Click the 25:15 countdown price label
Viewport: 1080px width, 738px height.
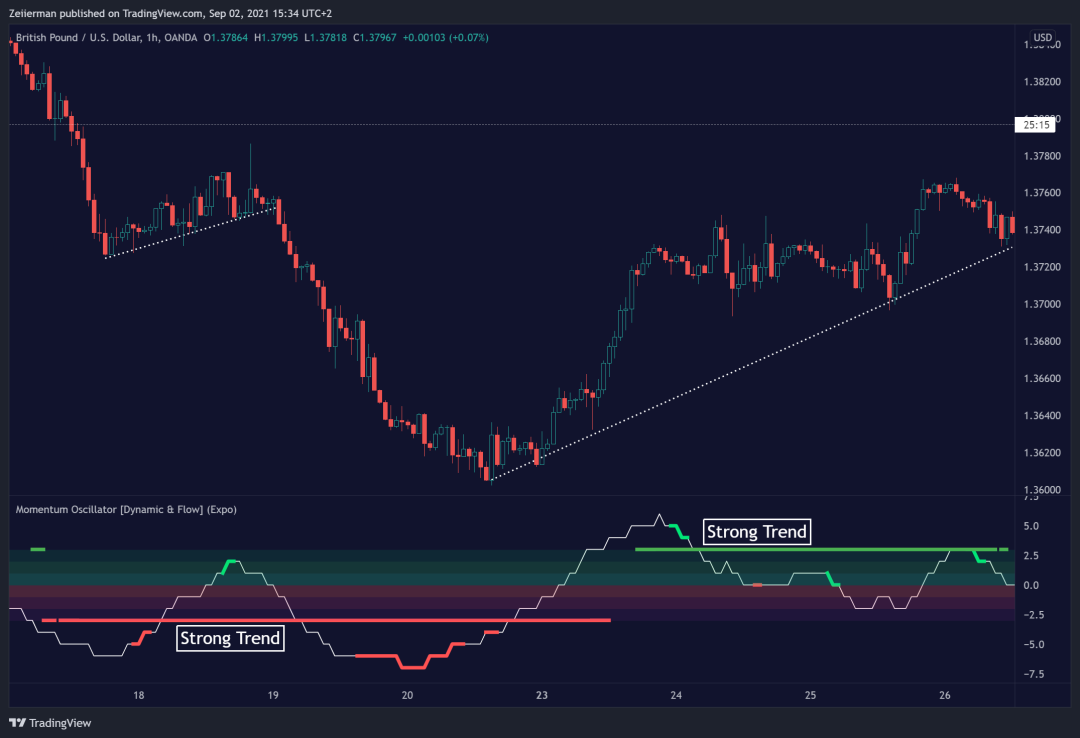coord(1035,125)
